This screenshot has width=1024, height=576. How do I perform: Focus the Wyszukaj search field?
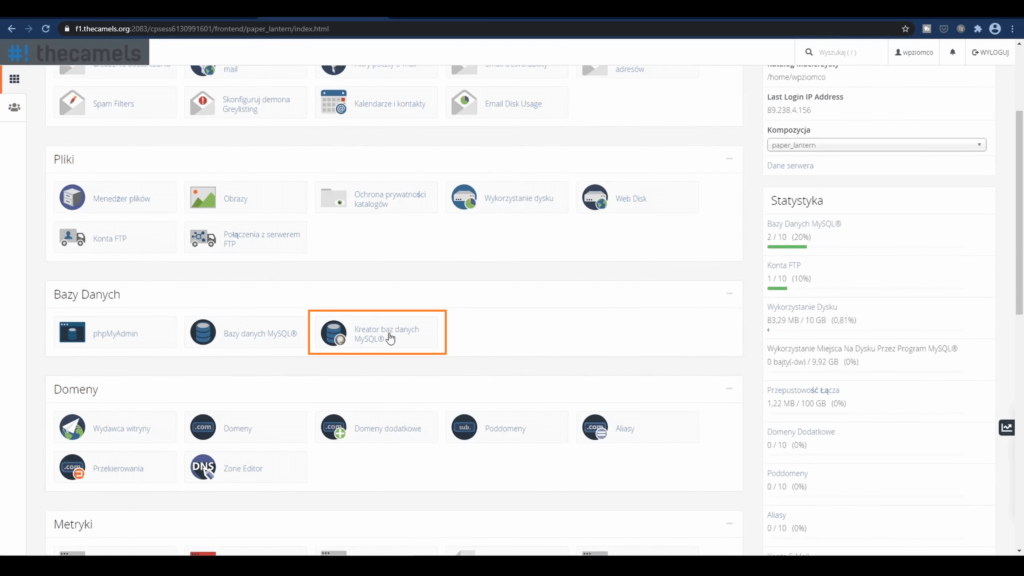pyautogui.click(x=845, y=52)
